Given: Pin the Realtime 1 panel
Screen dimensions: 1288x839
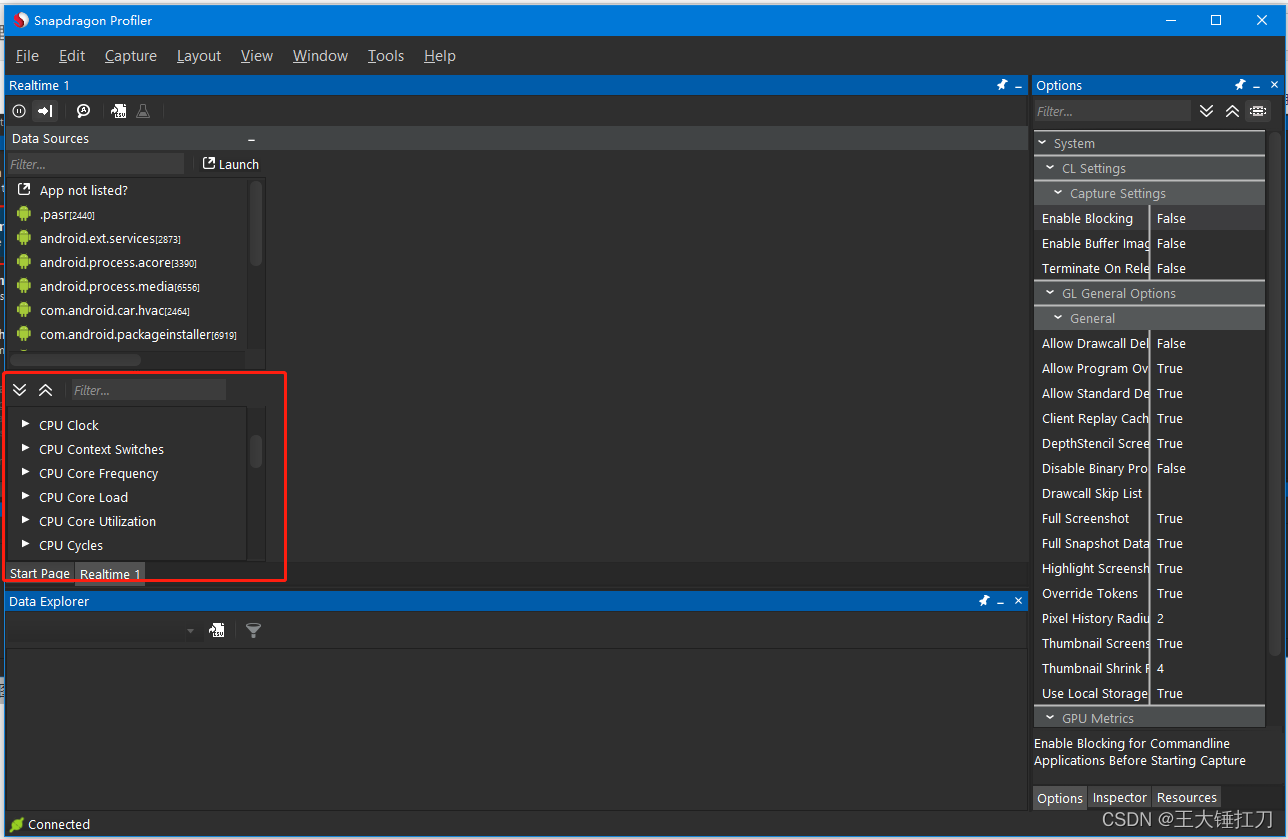Looking at the screenshot, I should click(x=1002, y=85).
